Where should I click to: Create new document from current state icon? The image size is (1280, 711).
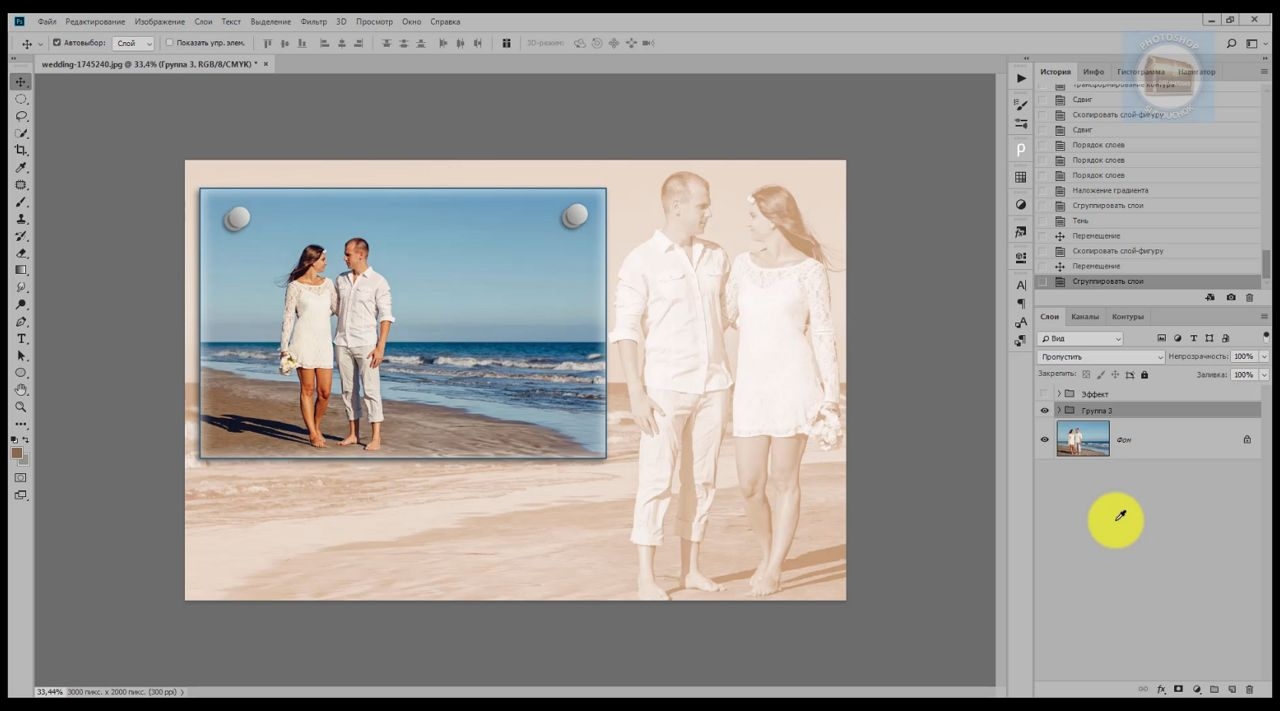point(1210,297)
